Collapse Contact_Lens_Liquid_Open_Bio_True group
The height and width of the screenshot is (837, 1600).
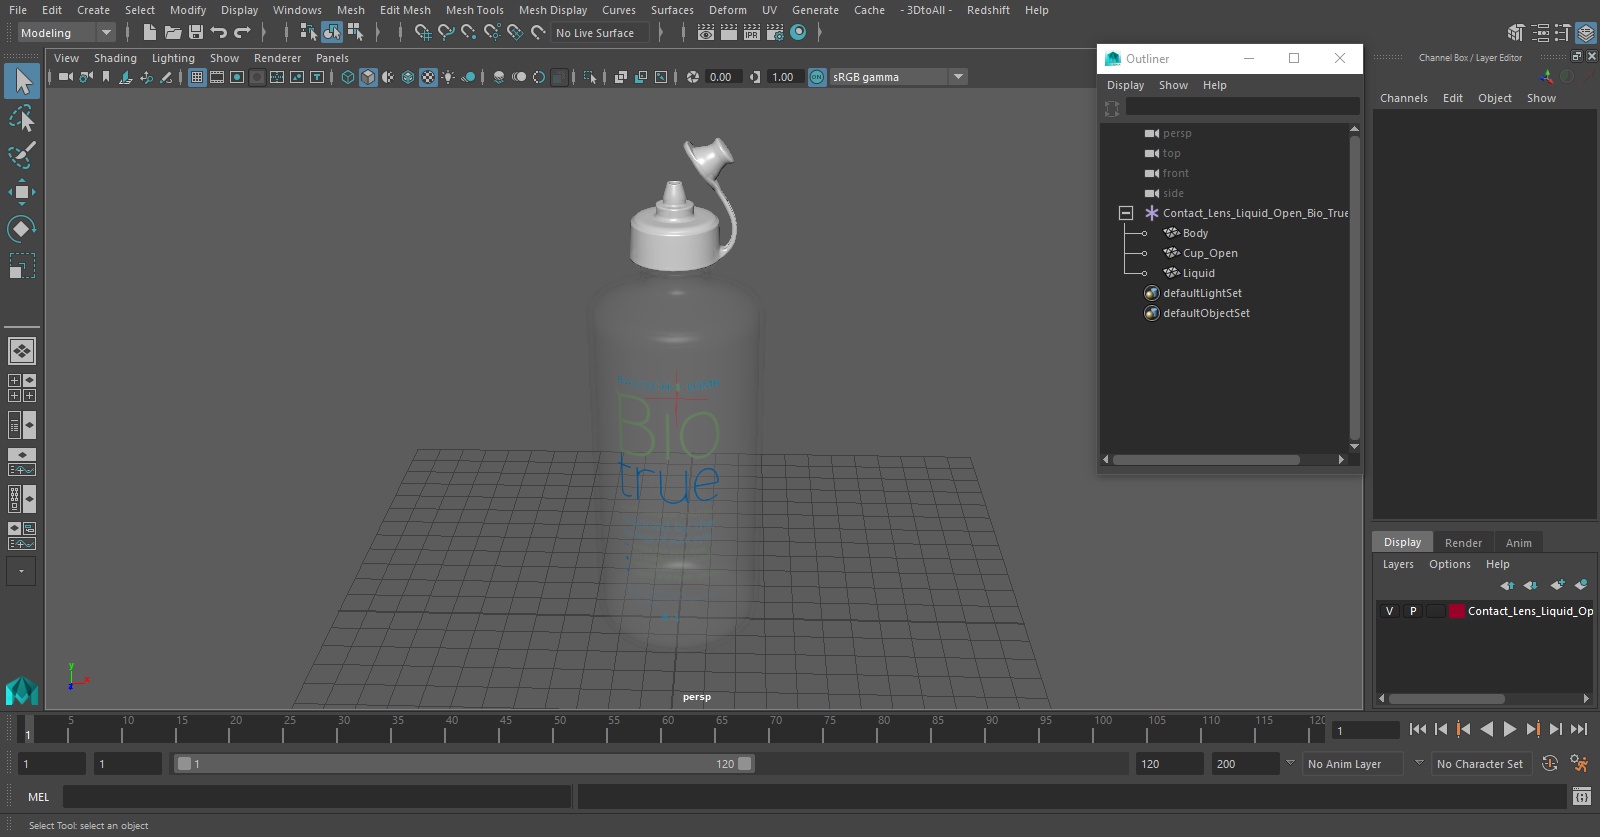coord(1126,213)
